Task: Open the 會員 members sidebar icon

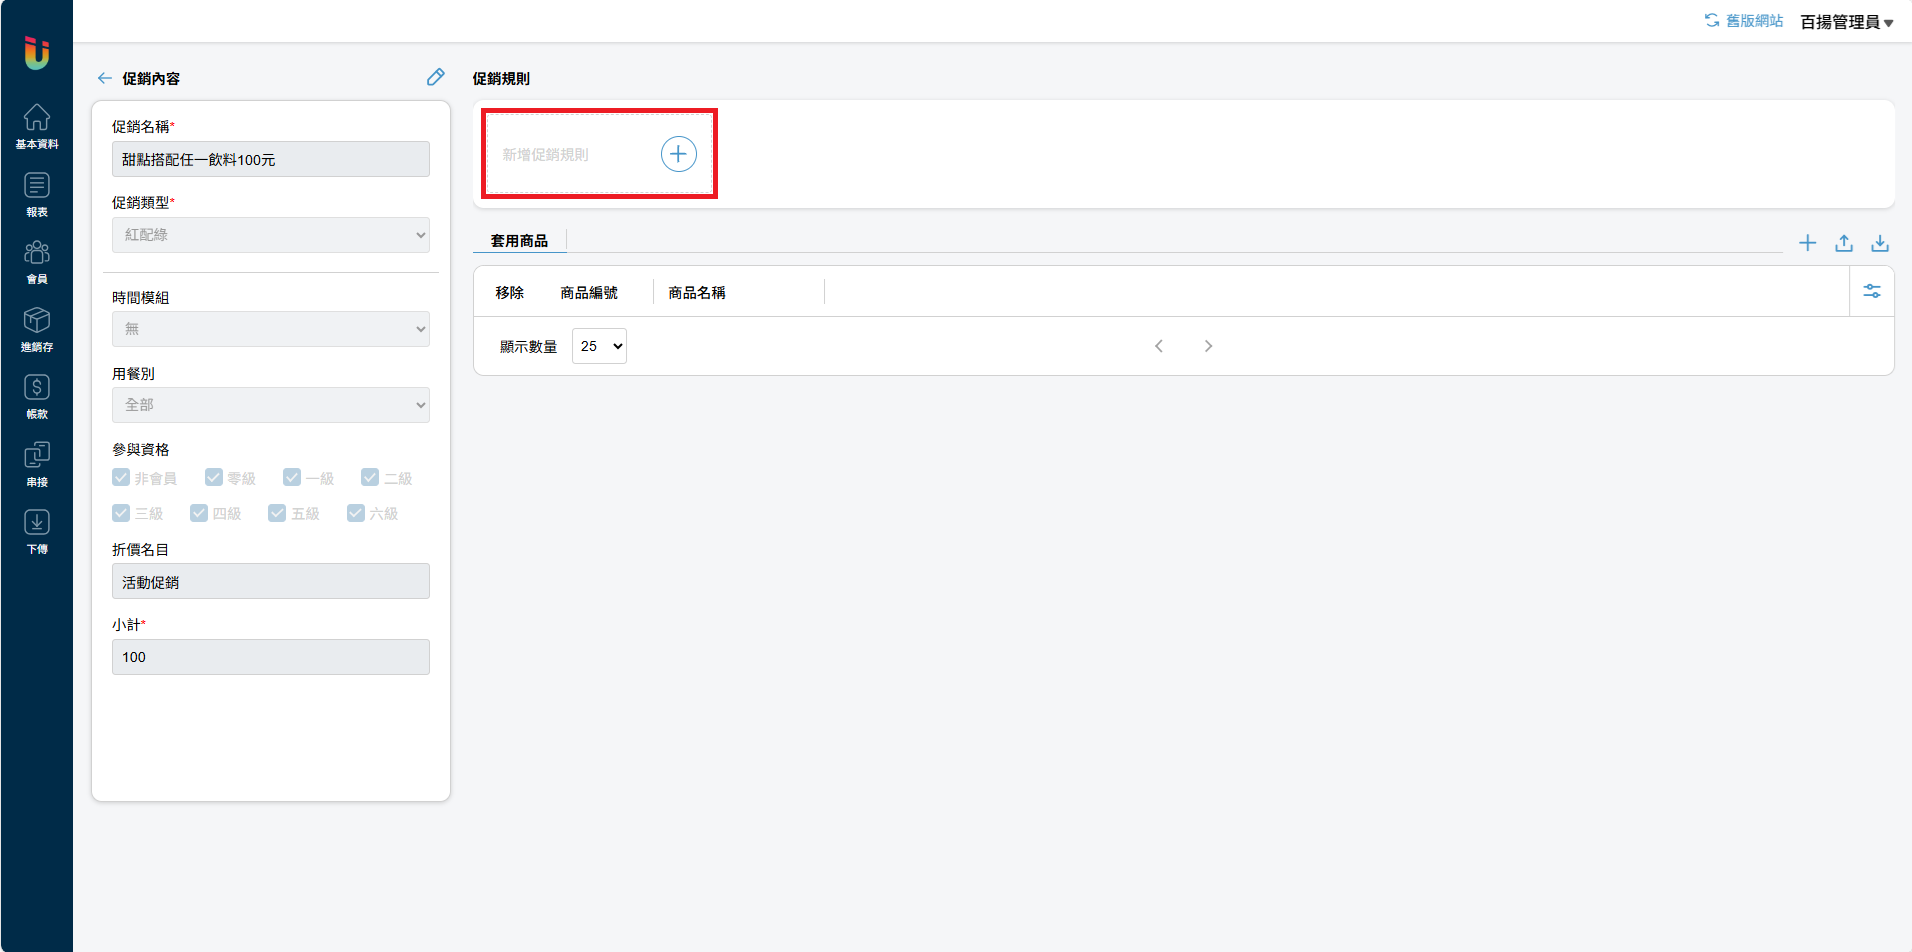Action: click(37, 261)
